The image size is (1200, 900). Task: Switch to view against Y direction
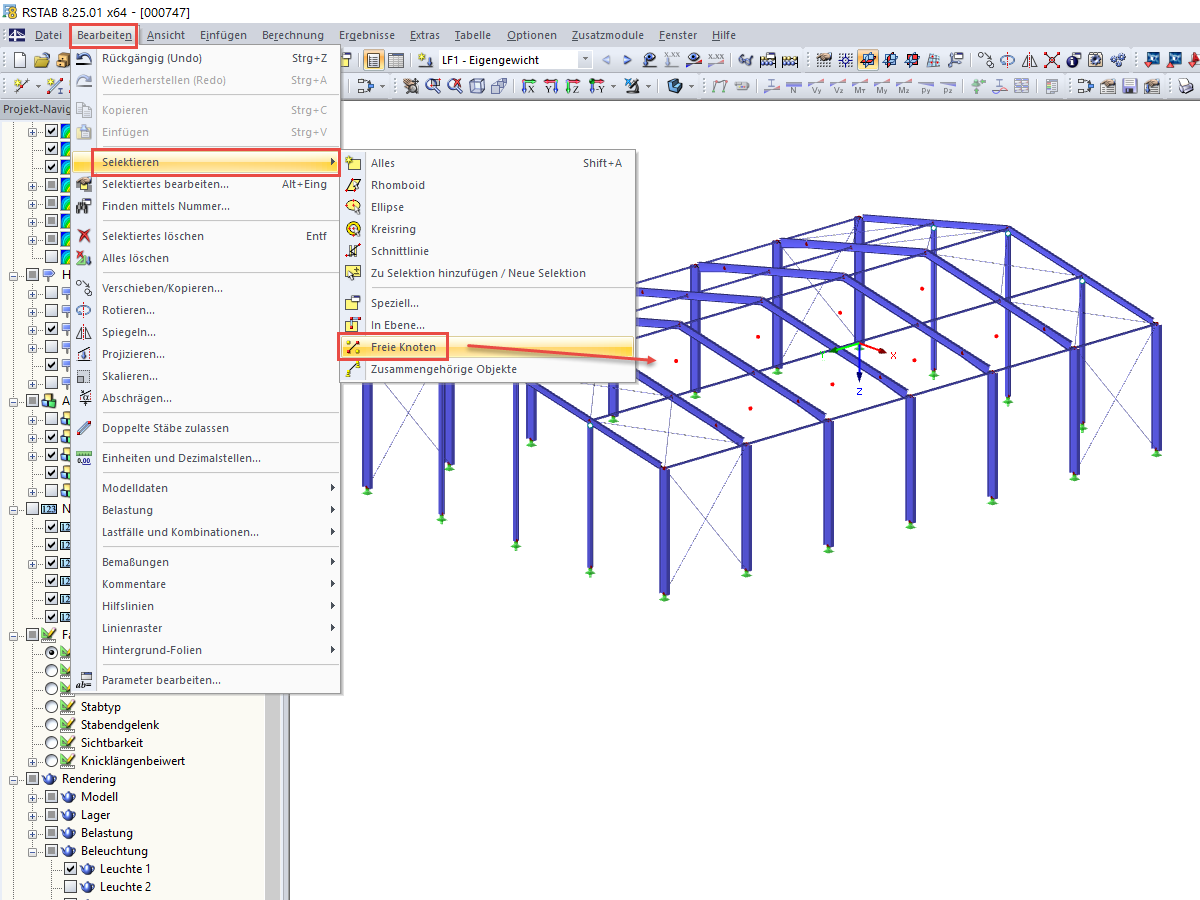(596, 87)
